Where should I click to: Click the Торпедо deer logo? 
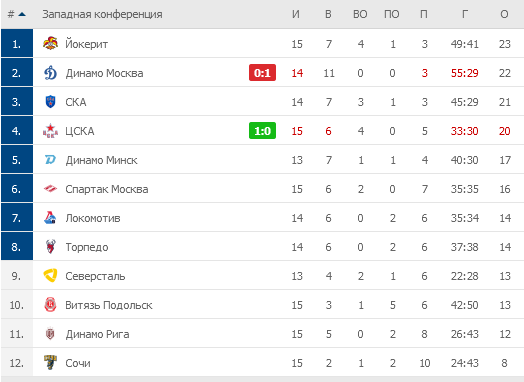[50, 247]
